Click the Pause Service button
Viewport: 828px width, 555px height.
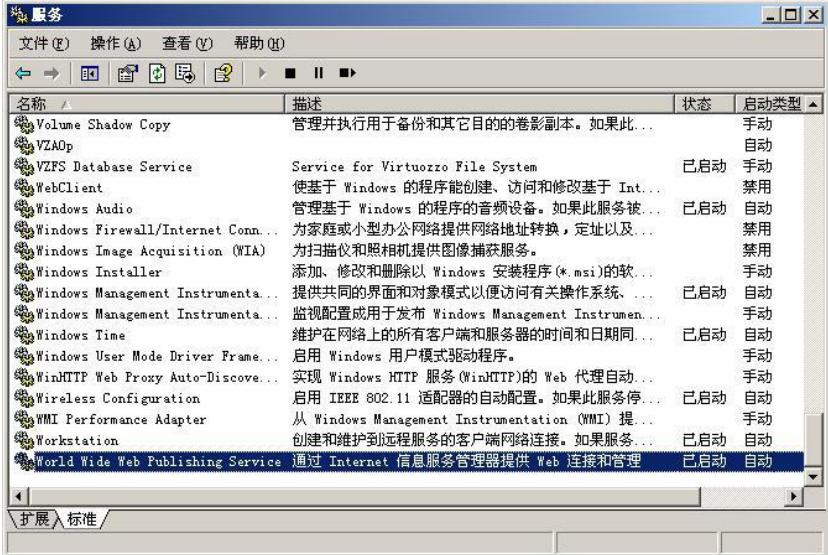click(318, 73)
